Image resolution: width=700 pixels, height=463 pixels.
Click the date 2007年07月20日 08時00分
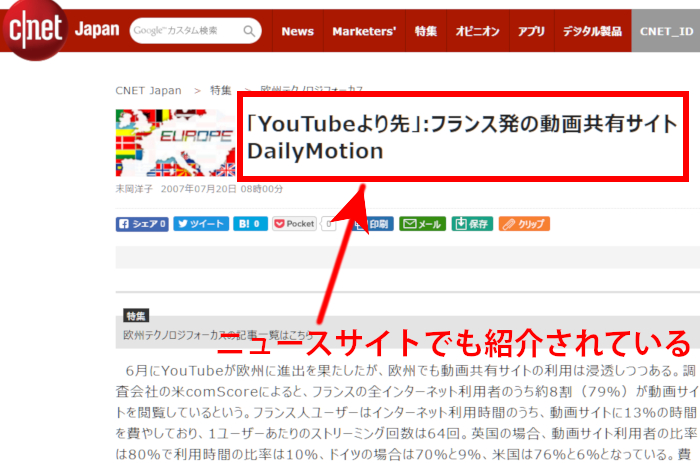(222, 189)
